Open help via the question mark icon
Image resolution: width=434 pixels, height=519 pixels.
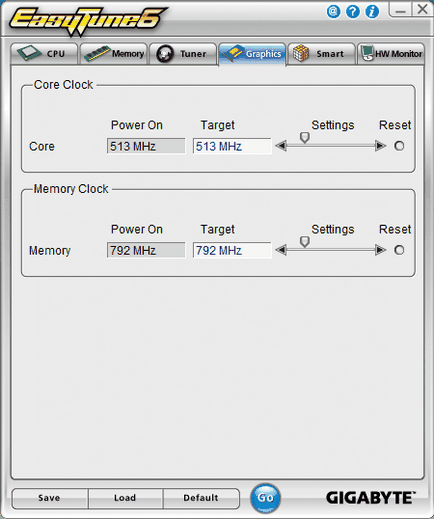(353, 12)
